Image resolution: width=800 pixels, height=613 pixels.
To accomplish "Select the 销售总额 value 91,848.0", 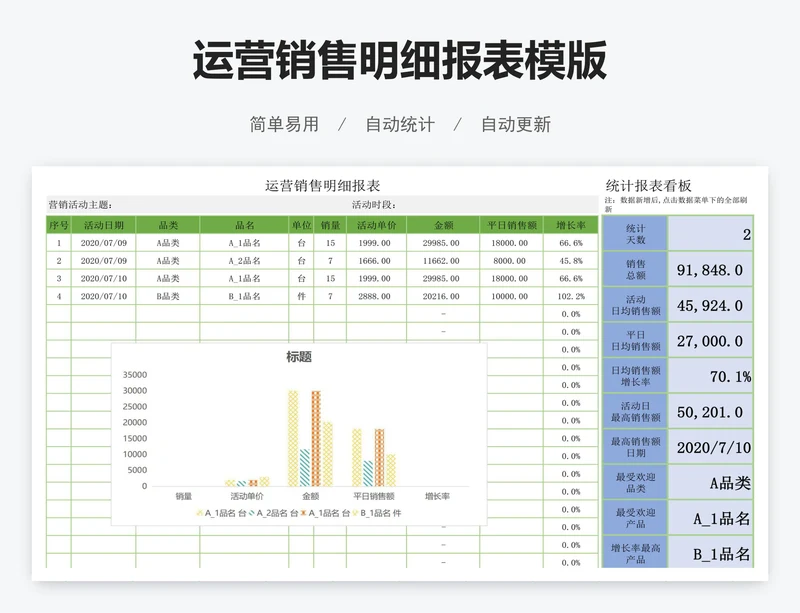I will coord(711,269).
